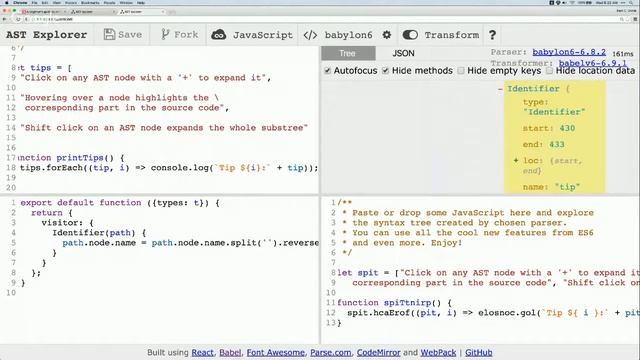Screen dimensions: 640x360
Task: Open the Bookmarks menu
Action: pos(90,2)
